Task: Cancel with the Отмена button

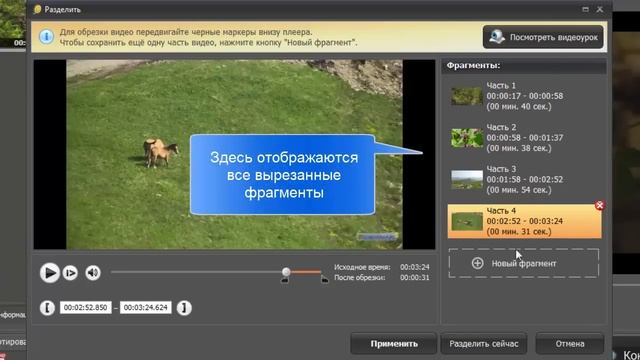Action: point(569,344)
